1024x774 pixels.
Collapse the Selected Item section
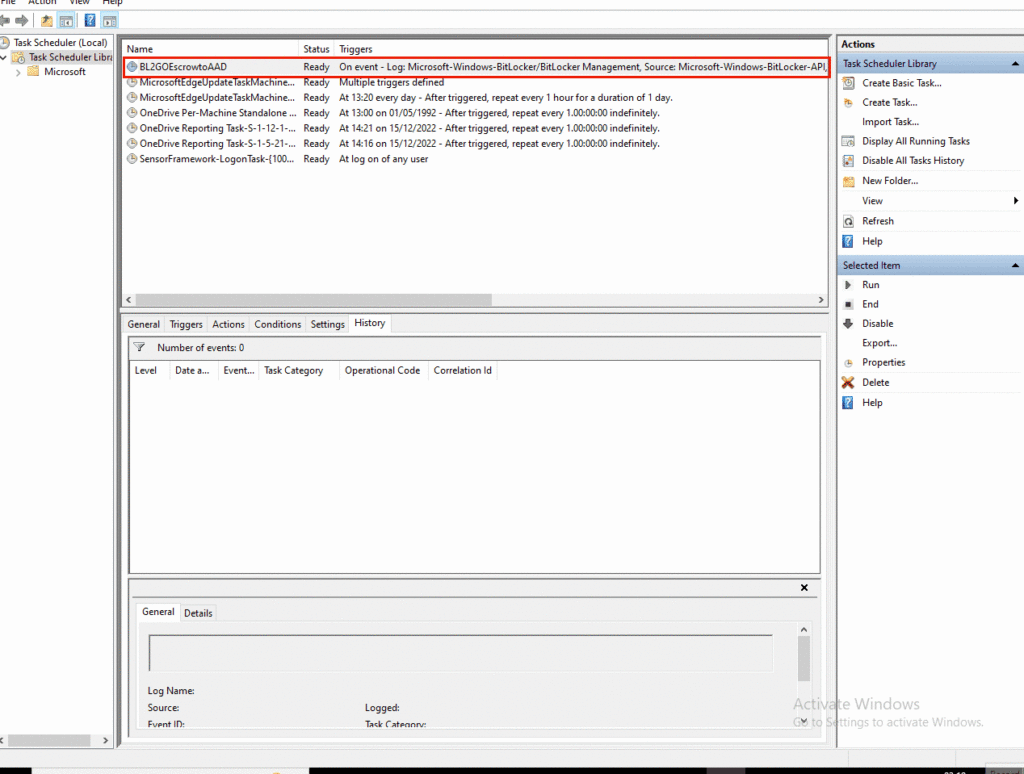[x=1016, y=266]
